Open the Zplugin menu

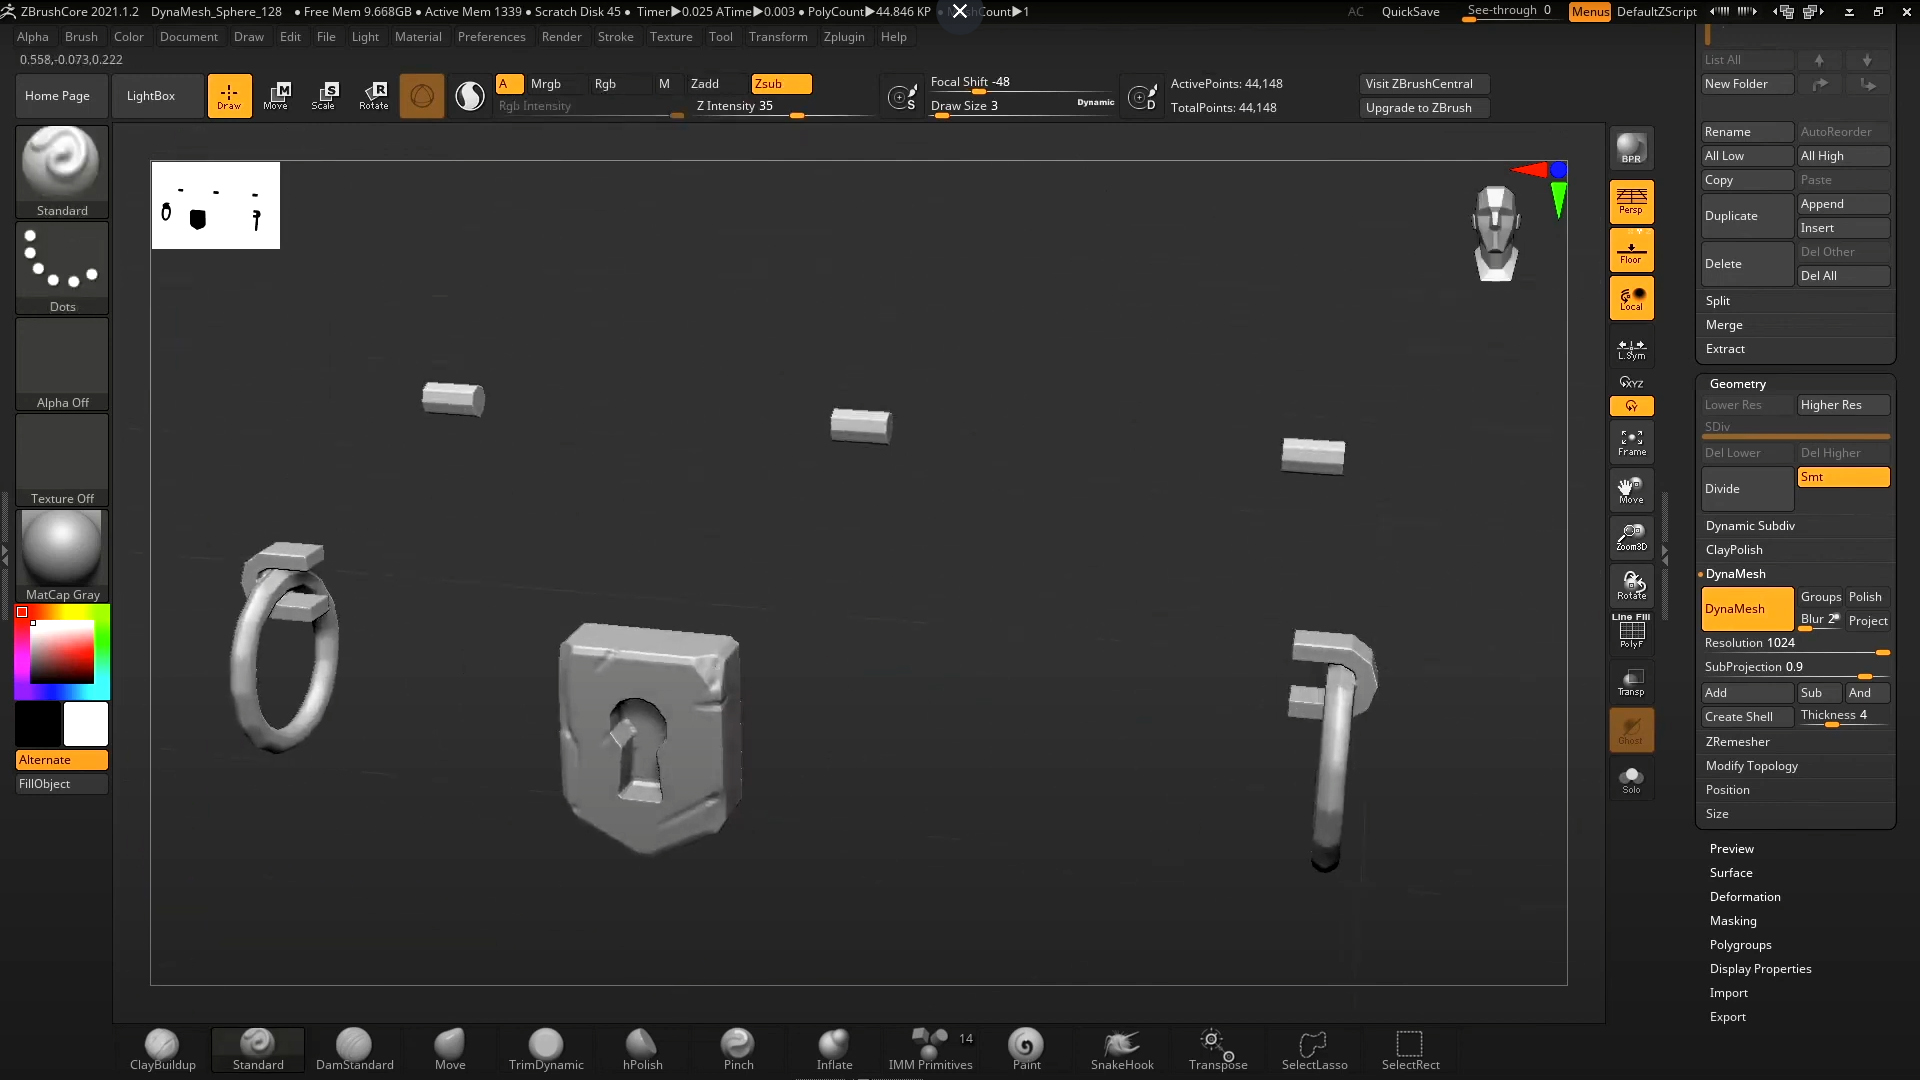844,37
